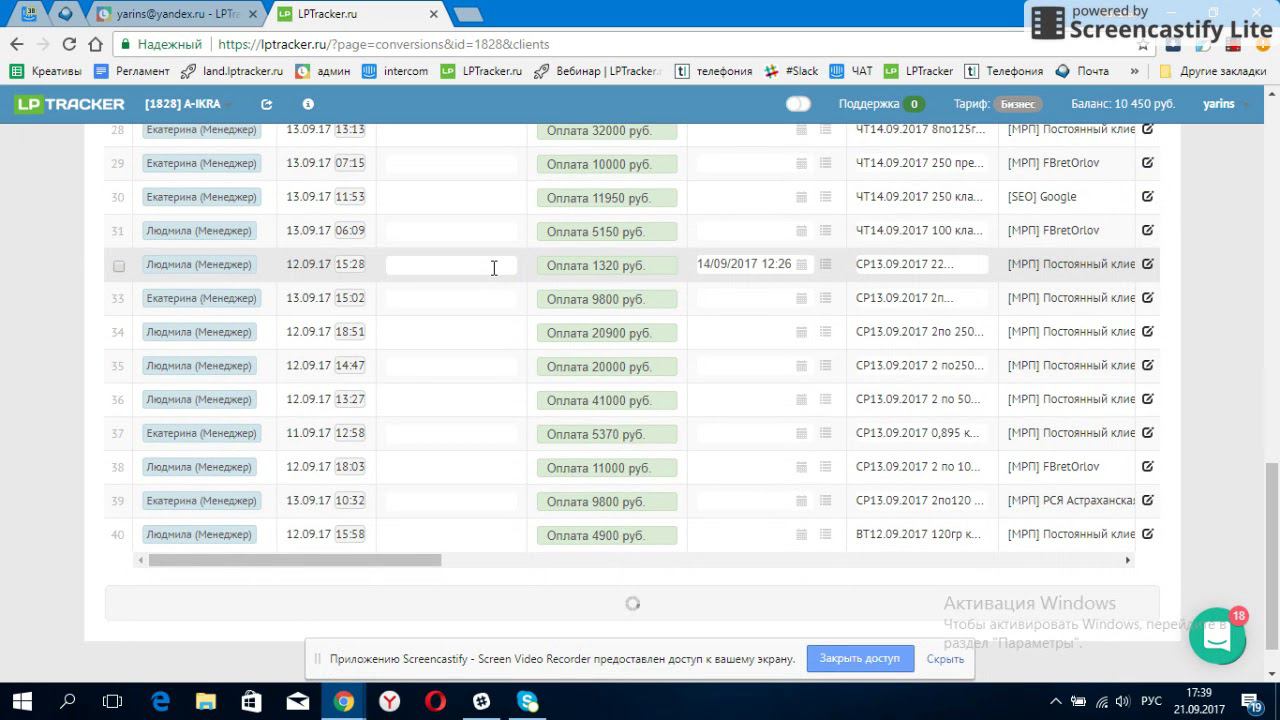Click the LP TRACKER logo
This screenshot has width=1280, height=720.
coord(70,104)
